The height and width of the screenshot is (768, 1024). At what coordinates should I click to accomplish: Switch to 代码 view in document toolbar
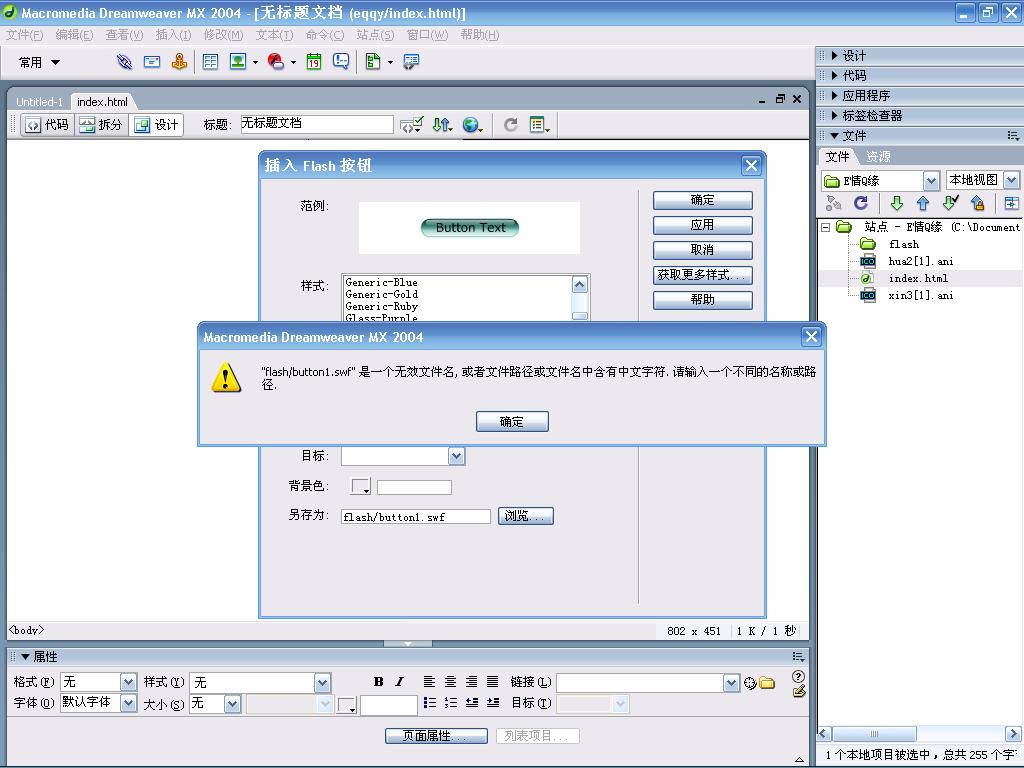pyautogui.click(x=48, y=125)
